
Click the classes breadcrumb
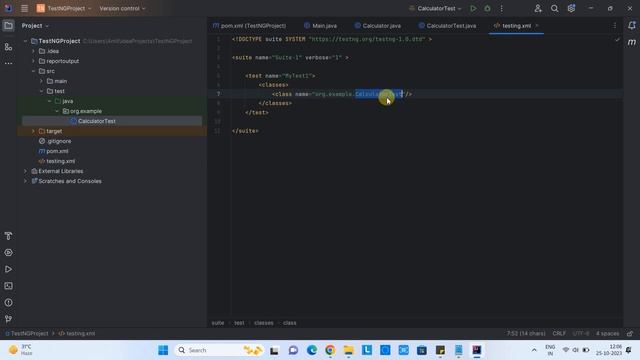264,323
